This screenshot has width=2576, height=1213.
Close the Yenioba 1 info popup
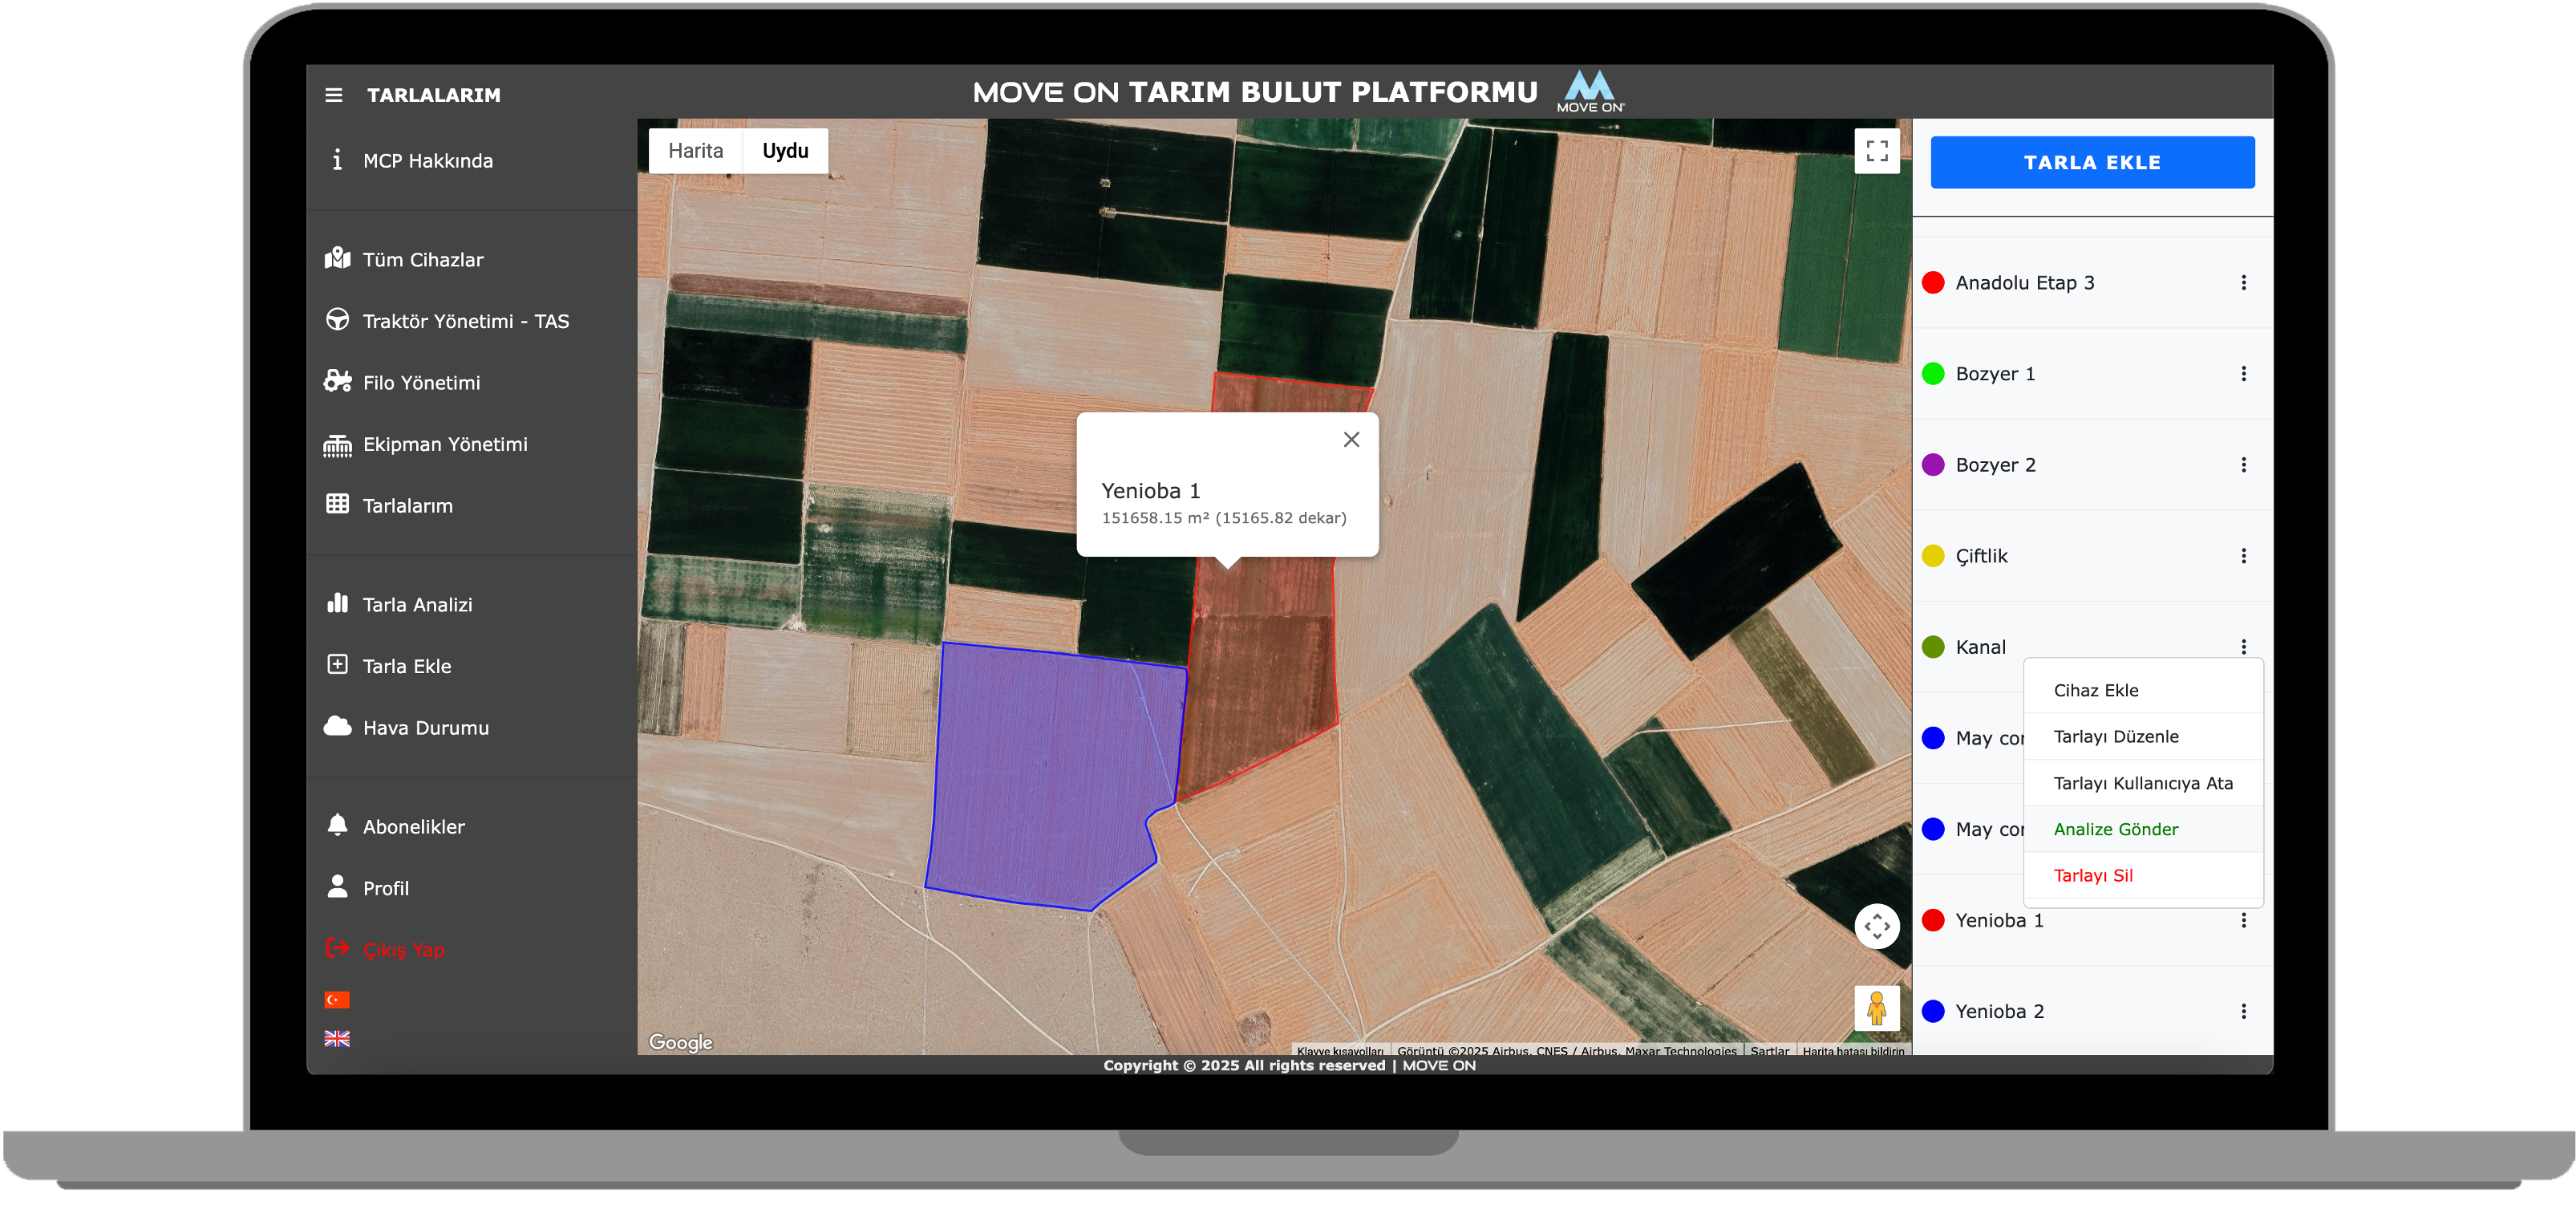pyautogui.click(x=1351, y=440)
